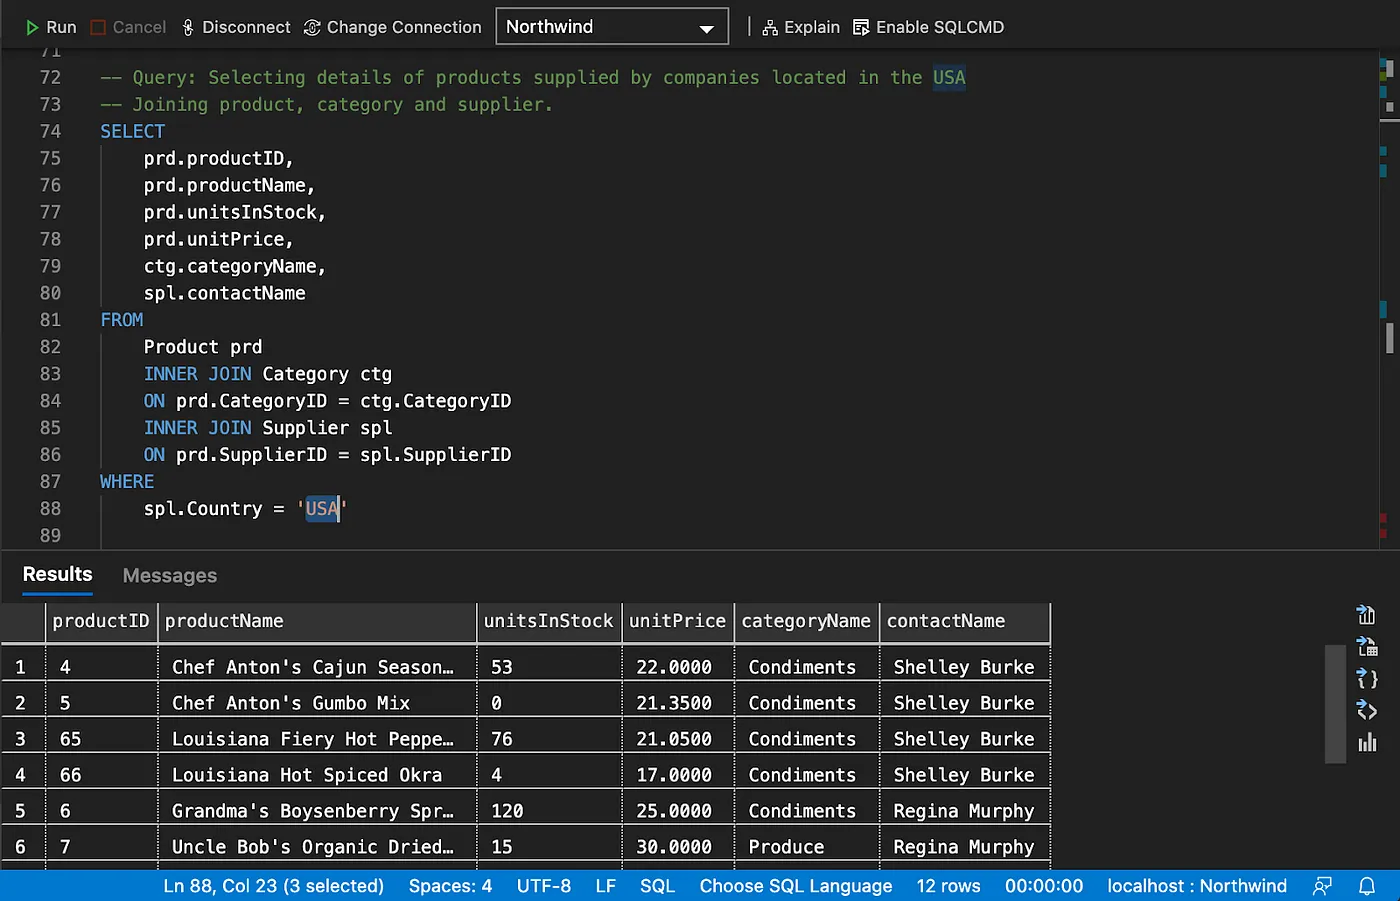
Task: Click SQL language mode in status bar
Action: pyautogui.click(x=657, y=886)
